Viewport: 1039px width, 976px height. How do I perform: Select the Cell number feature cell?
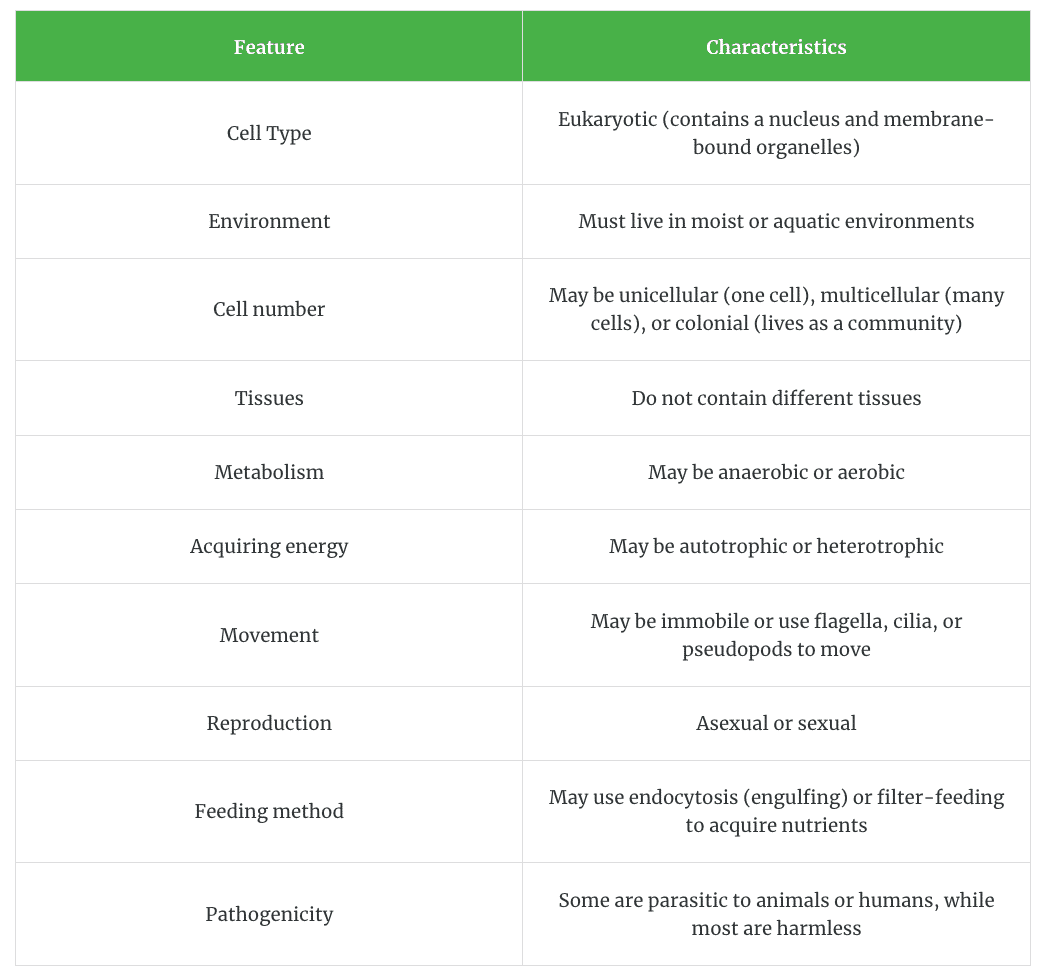coord(269,309)
